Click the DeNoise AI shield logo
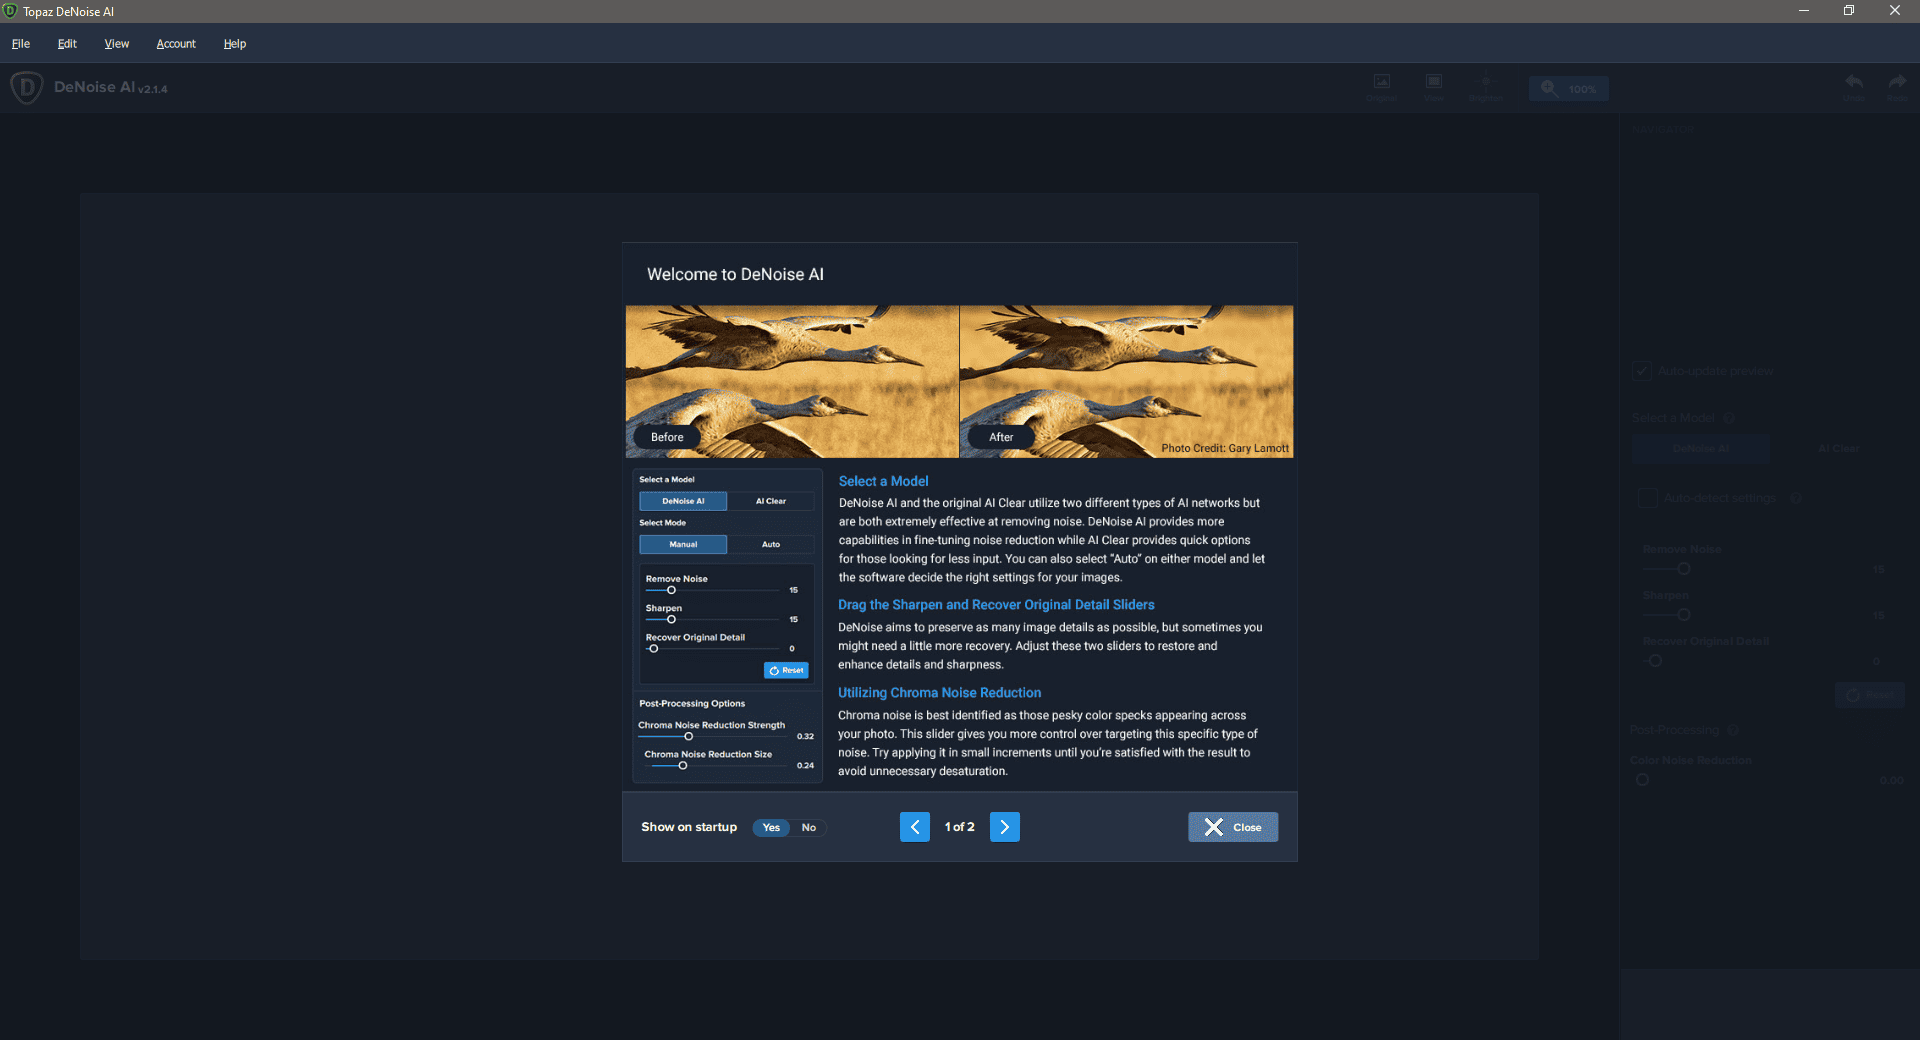Image resolution: width=1920 pixels, height=1040 pixels. click(x=26, y=88)
